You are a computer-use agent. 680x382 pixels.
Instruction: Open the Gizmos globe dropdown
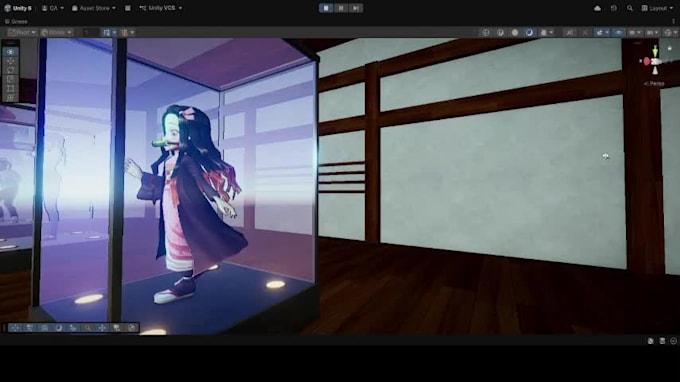pos(670,33)
